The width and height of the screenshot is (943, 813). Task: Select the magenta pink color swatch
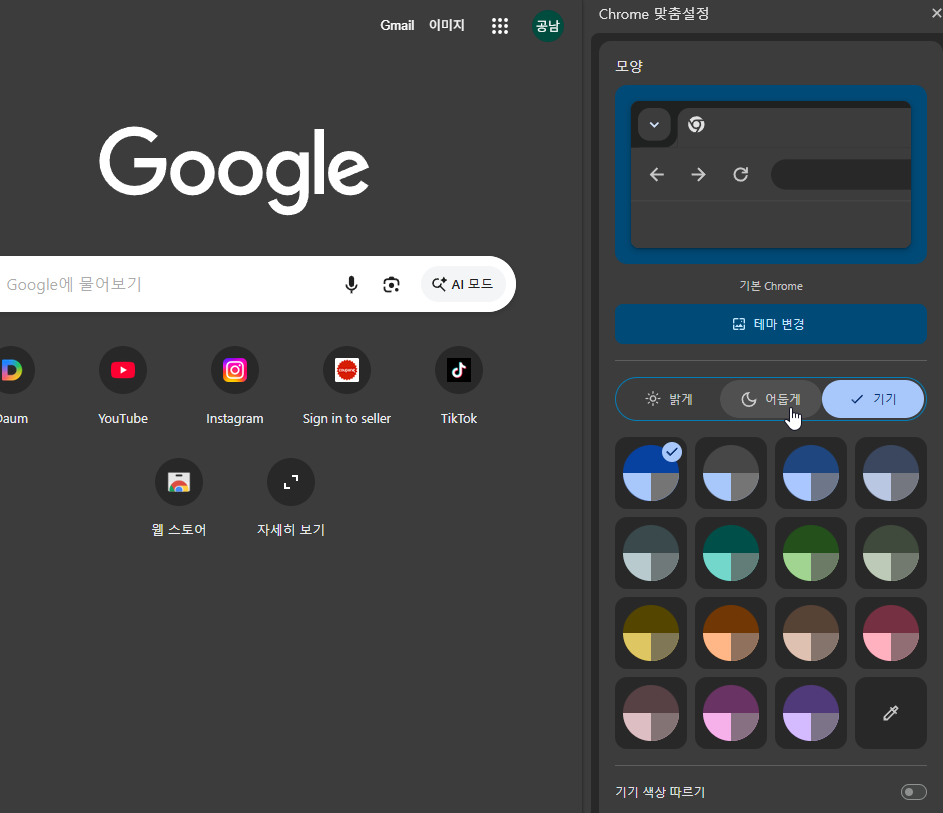click(x=731, y=713)
